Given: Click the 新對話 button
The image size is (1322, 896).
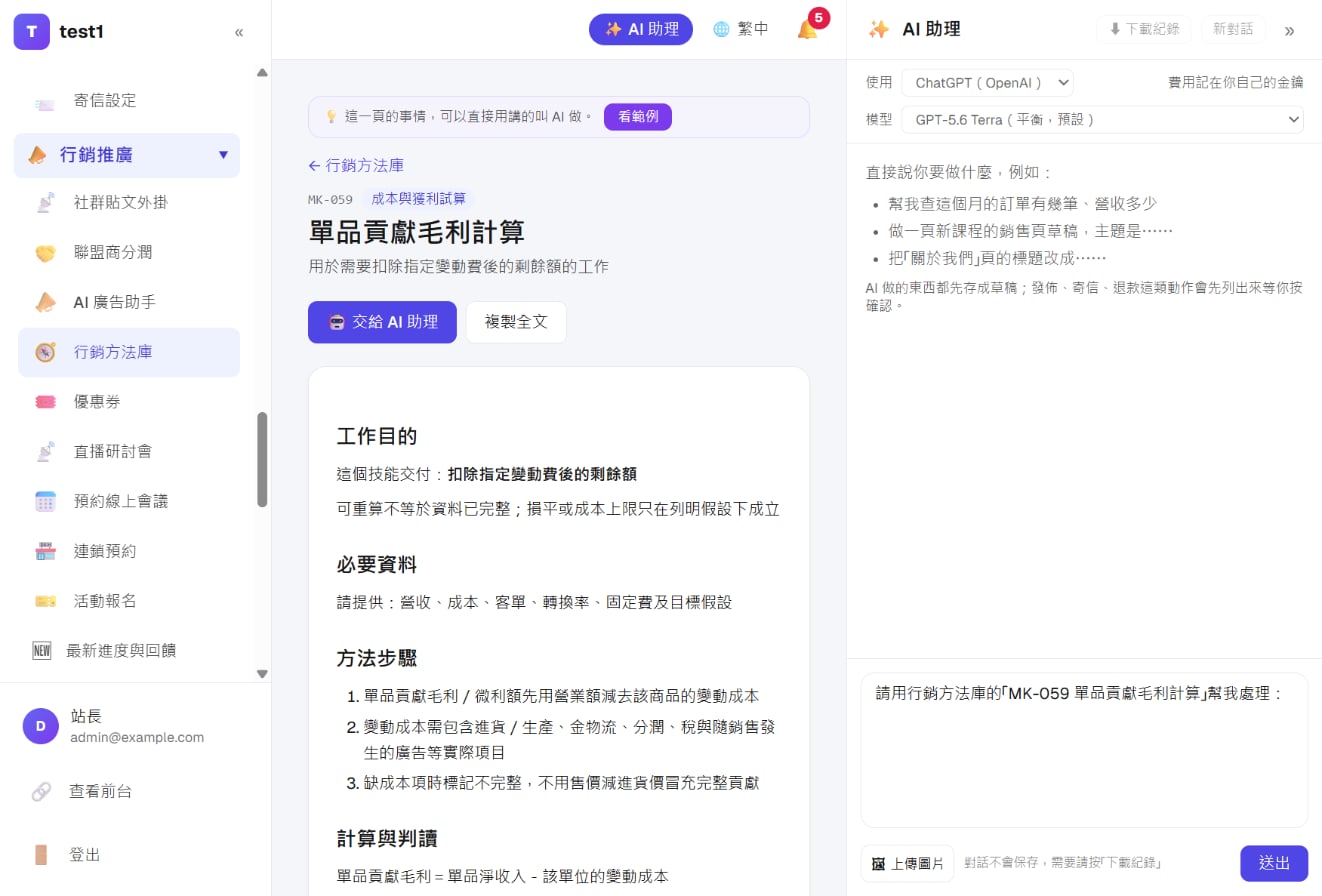Looking at the screenshot, I should pyautogui.click(x=1233, y=29).
